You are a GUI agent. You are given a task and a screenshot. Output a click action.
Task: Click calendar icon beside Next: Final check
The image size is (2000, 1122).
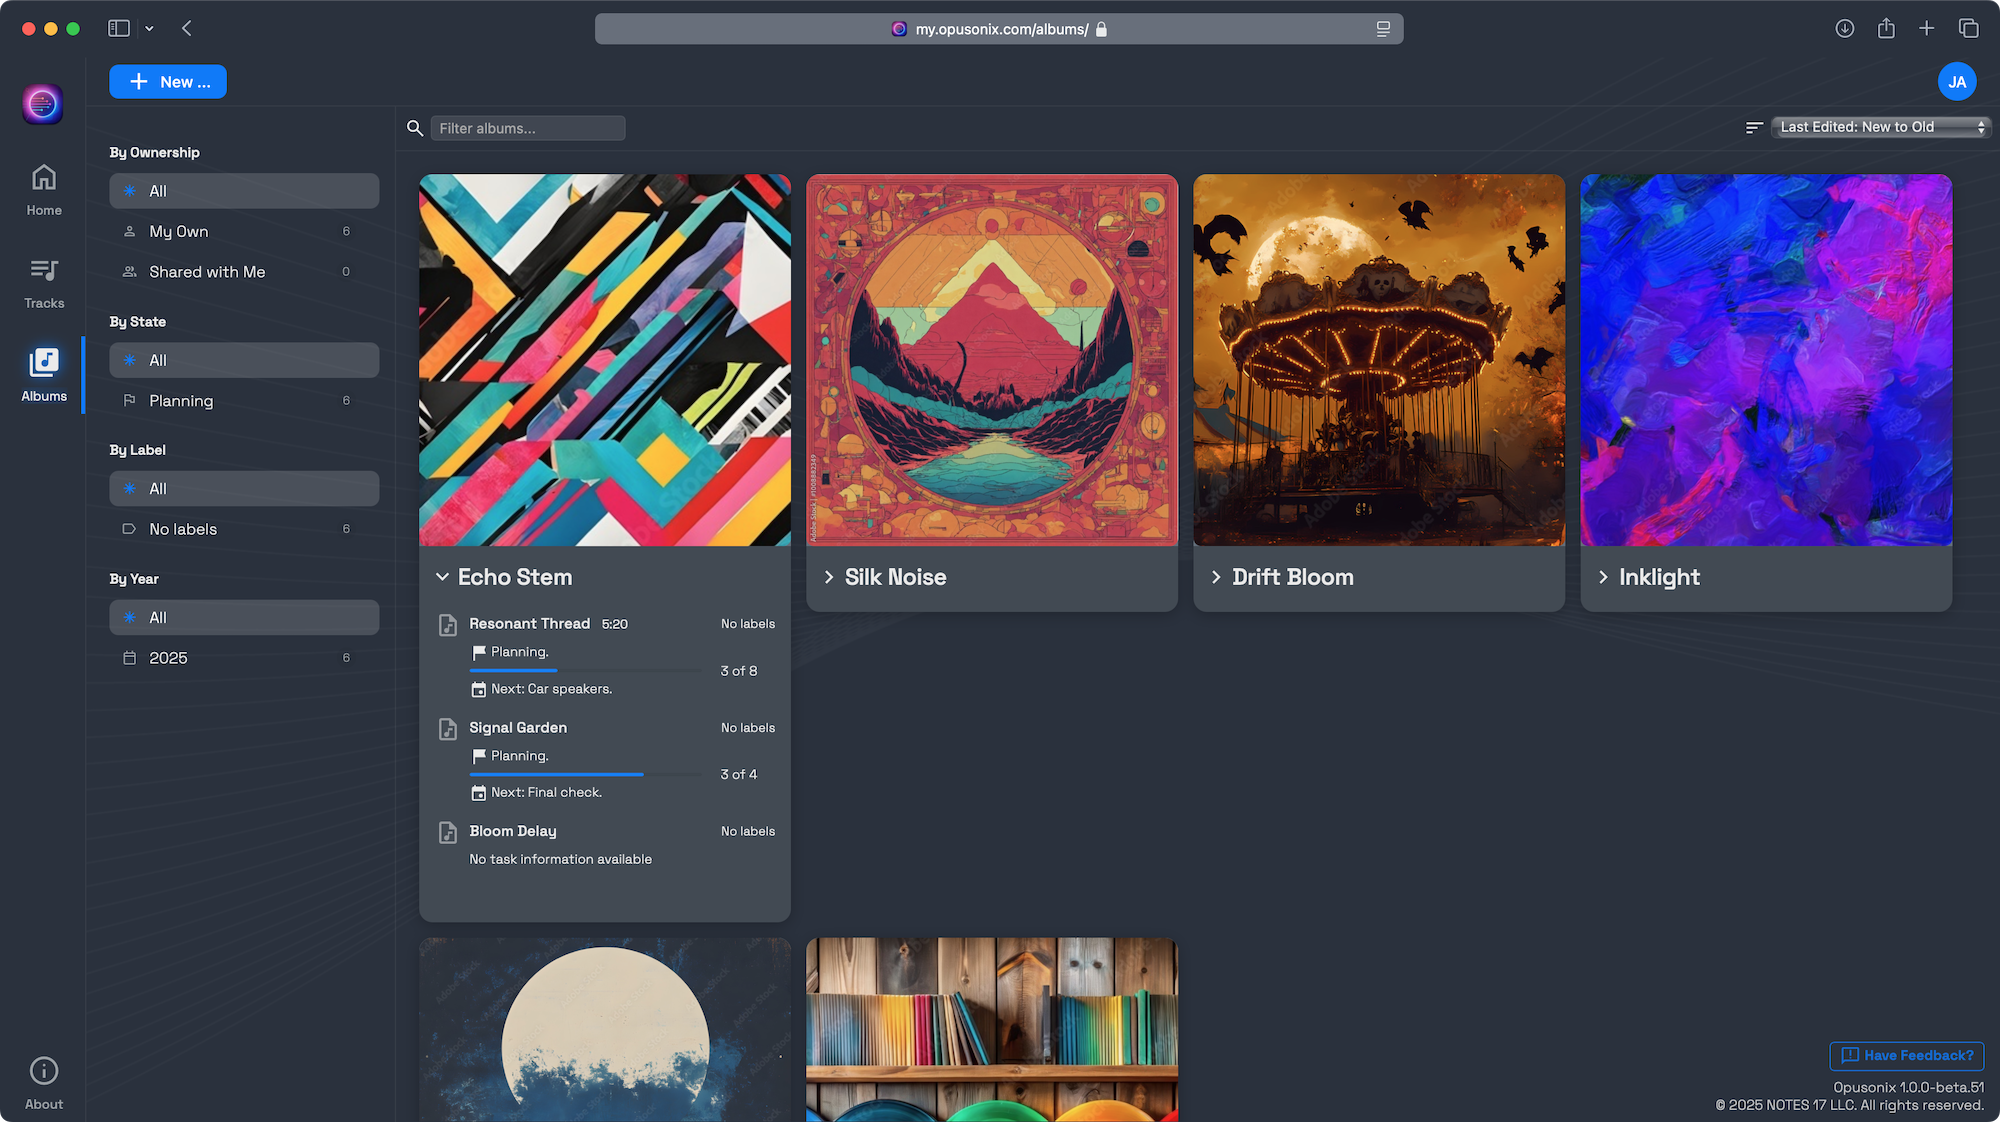point(479,793)
